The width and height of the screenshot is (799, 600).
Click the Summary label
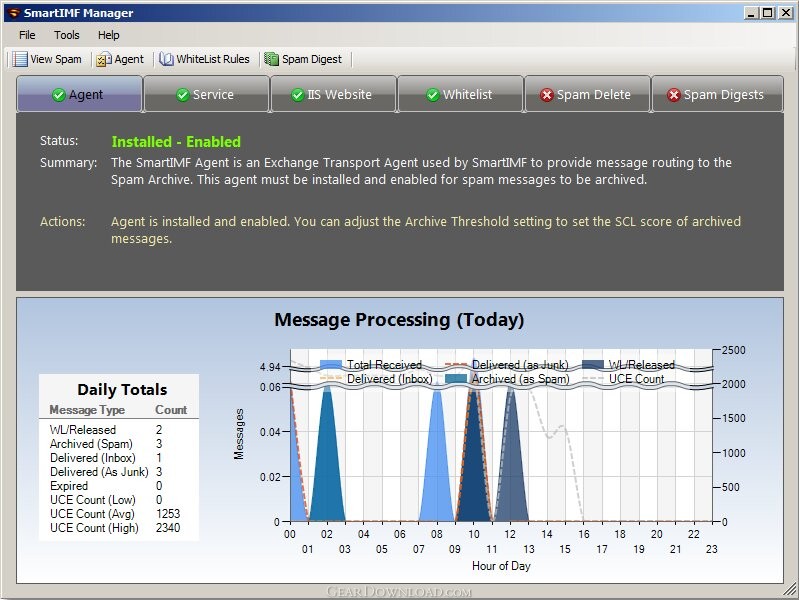(68, 163)
